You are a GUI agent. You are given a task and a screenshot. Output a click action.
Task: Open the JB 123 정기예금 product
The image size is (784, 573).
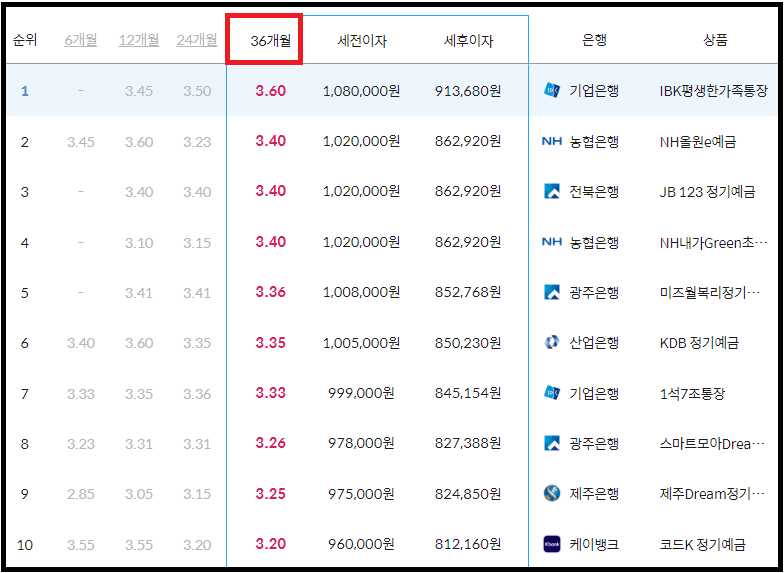tap(708, 192)
